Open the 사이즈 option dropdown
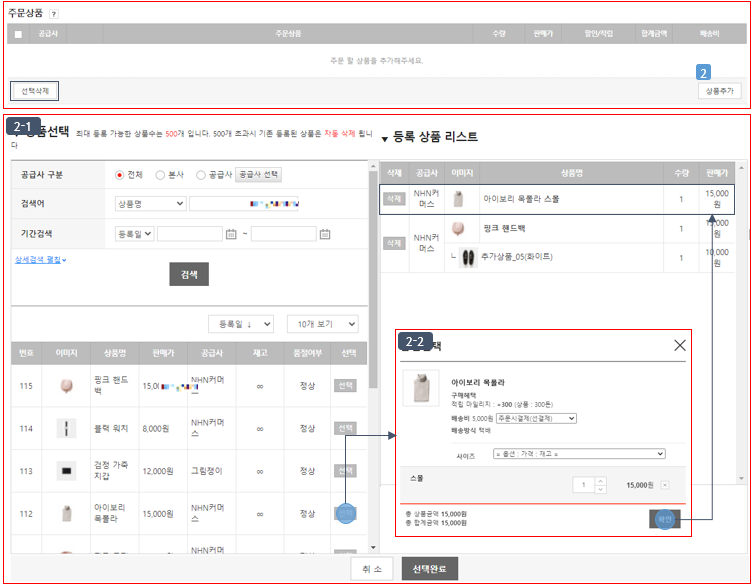Screen dimensions: 754x587 click(579, 453)
